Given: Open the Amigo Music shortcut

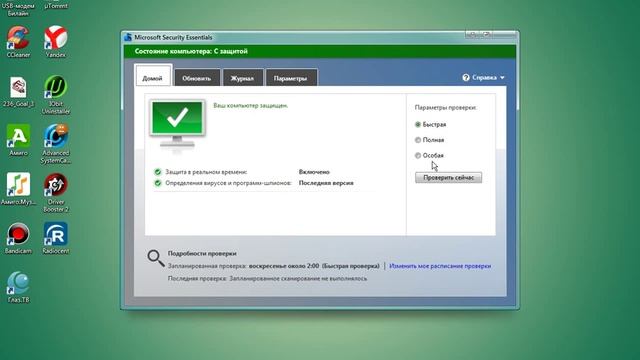Looking at the screenshot, I should point(18,189).
